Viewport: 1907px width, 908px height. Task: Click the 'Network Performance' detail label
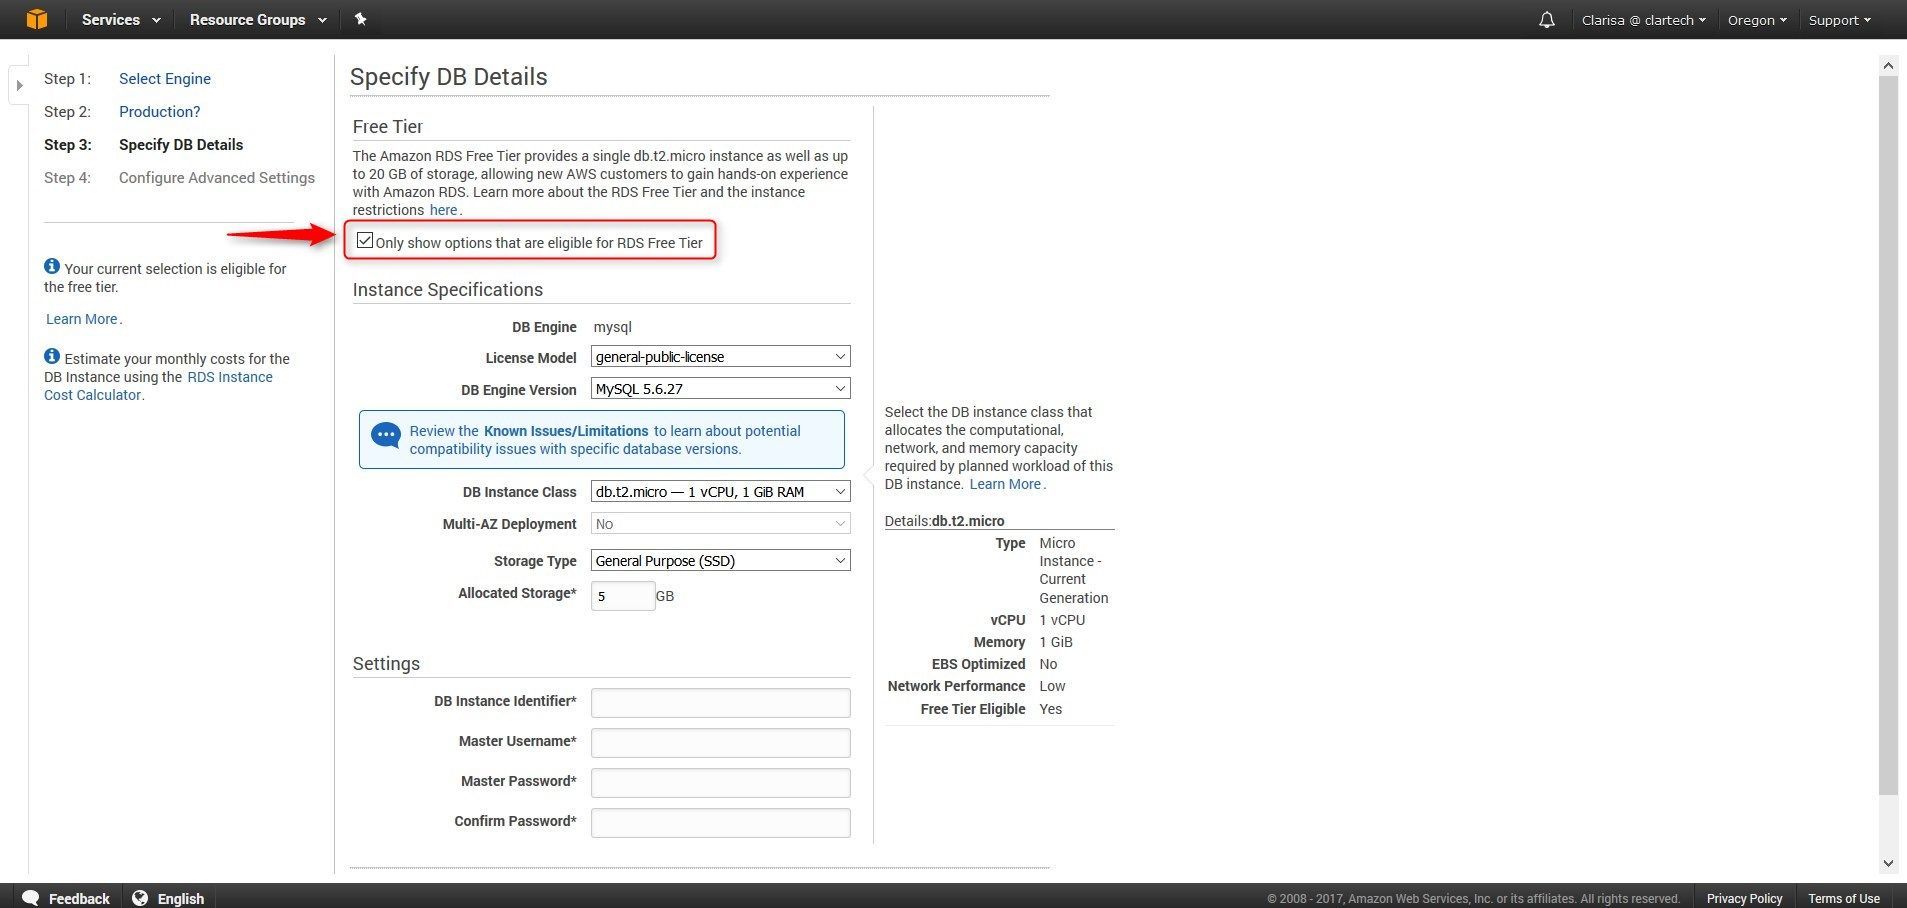tap(956, 686)
